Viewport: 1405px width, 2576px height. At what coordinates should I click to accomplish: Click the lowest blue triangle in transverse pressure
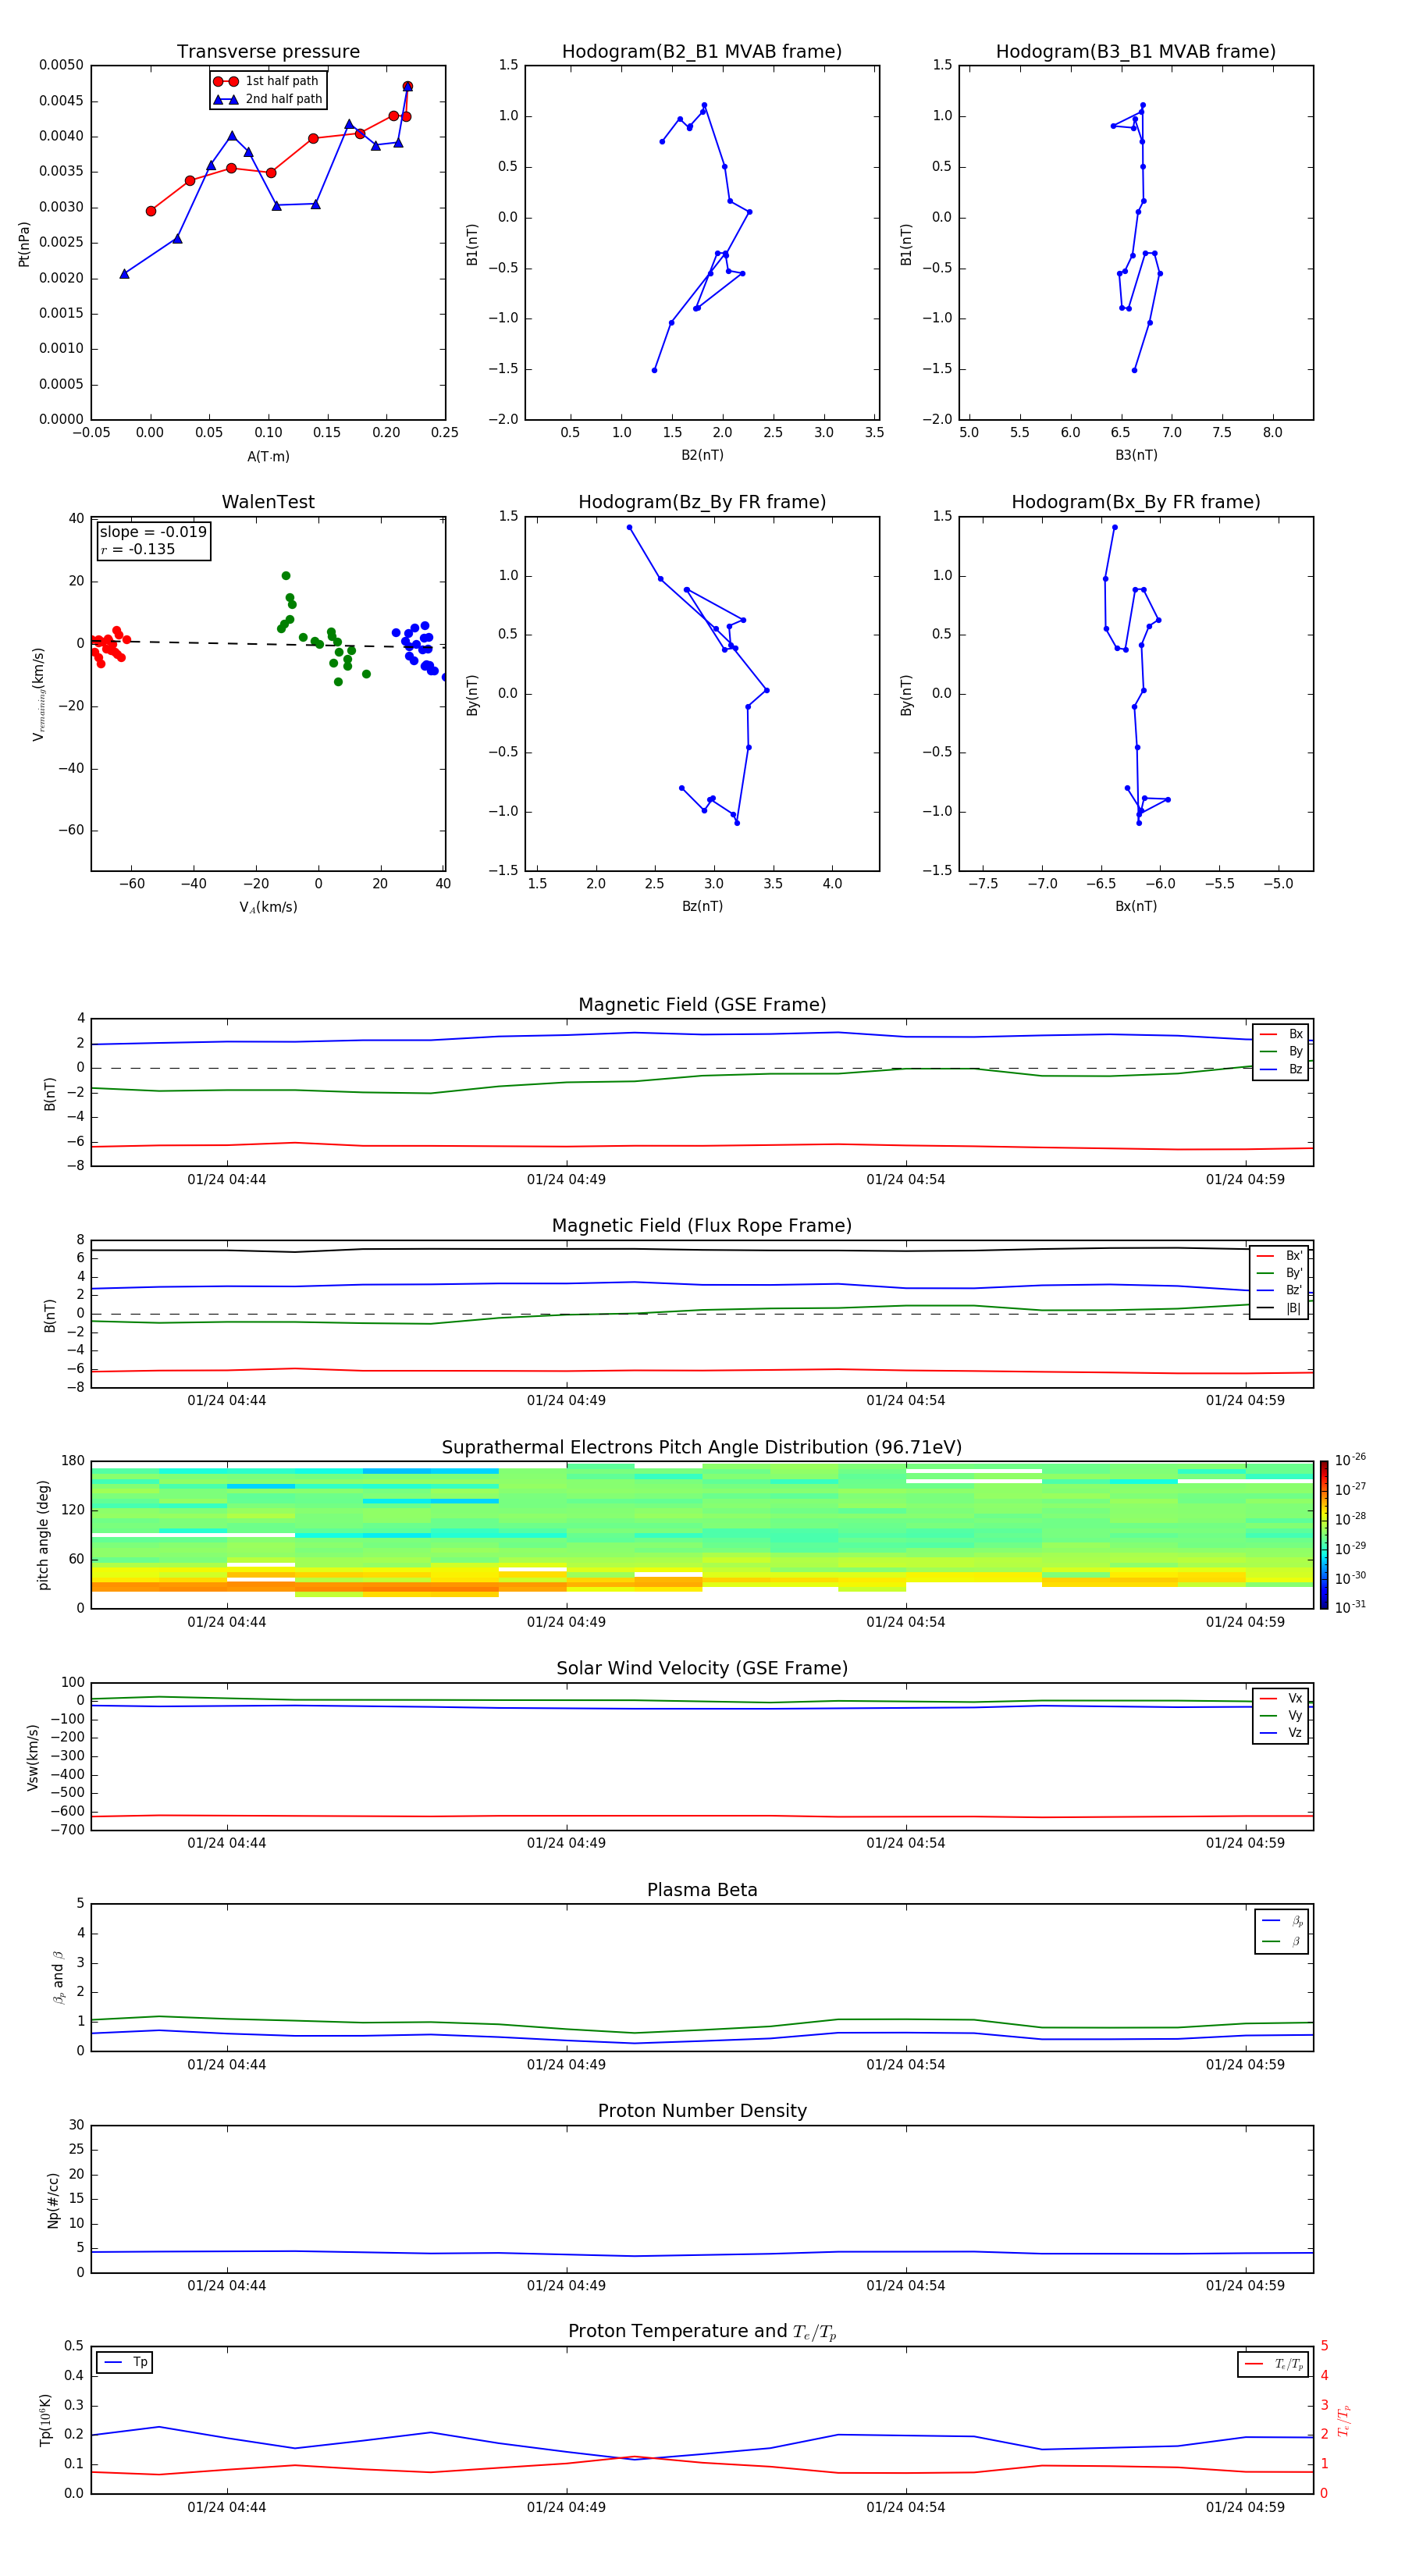124,273
